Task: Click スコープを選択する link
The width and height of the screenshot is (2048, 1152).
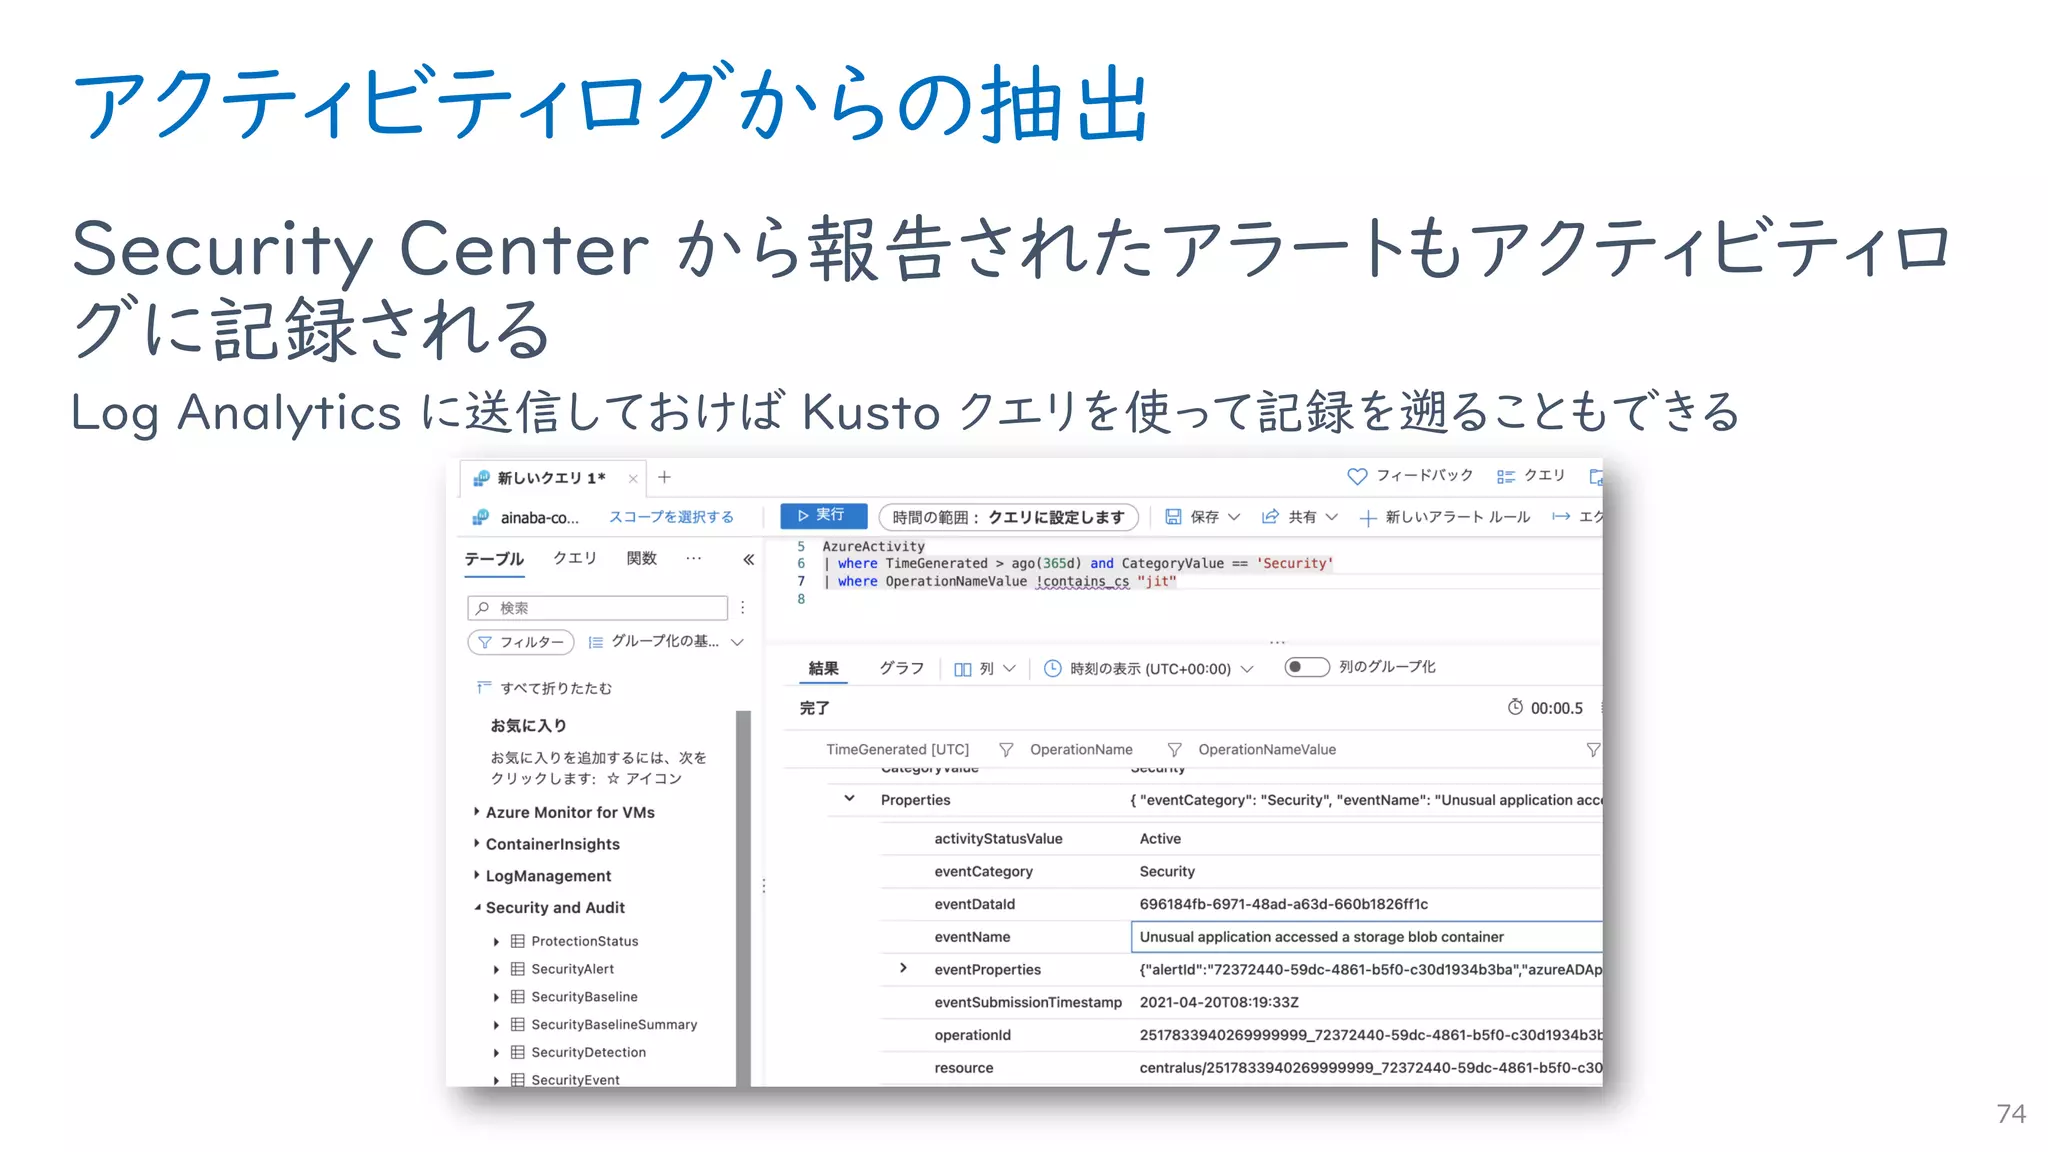Action: (671, 517)
